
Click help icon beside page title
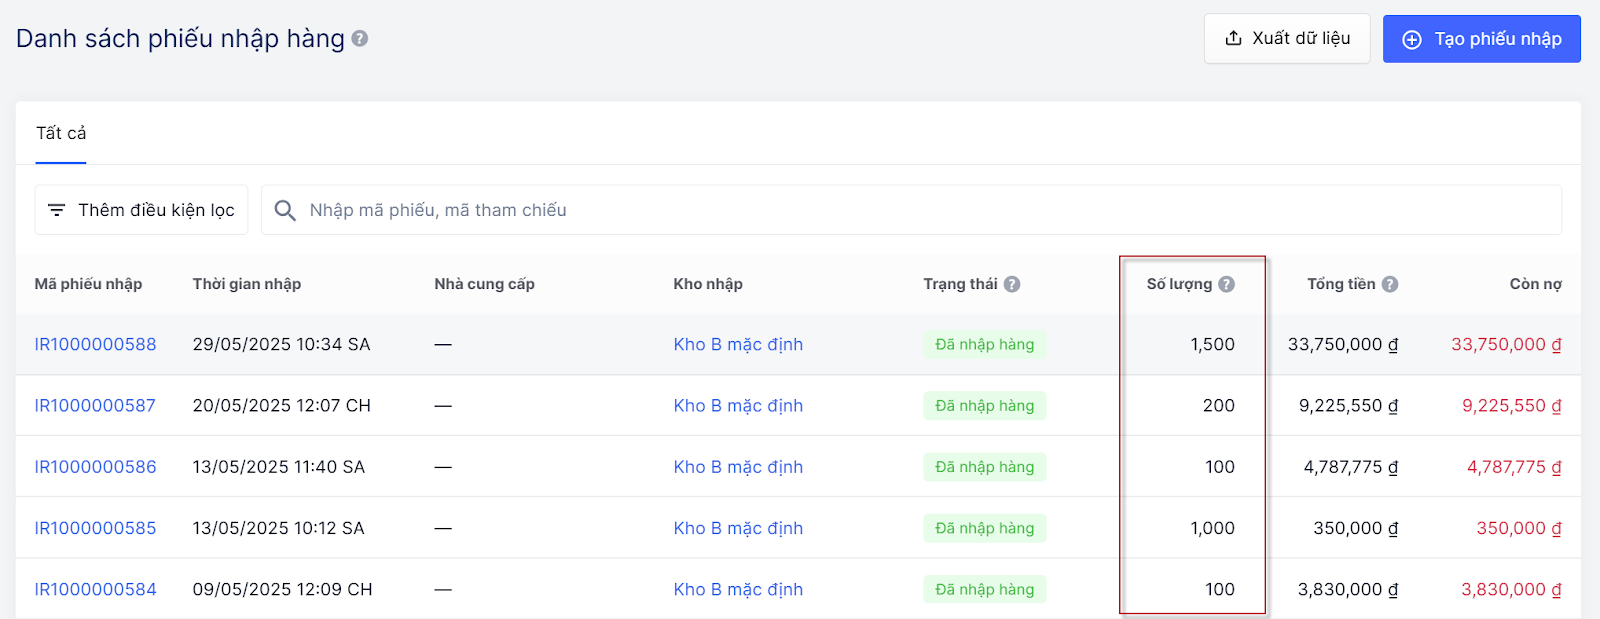tap(360, 39)
